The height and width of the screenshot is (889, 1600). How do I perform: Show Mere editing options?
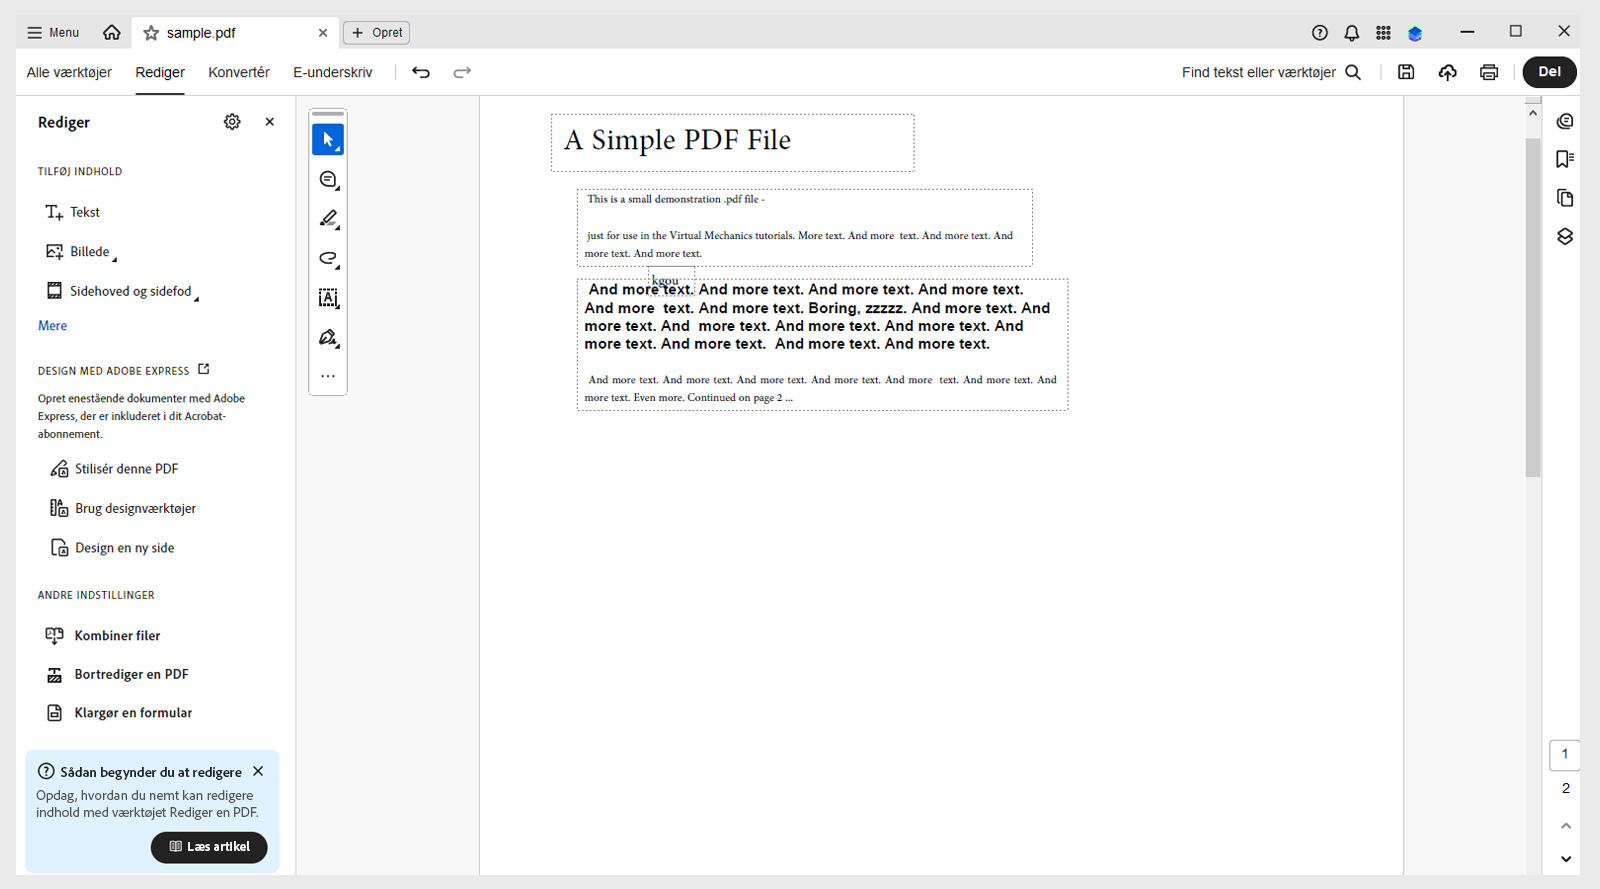coord(52,326)
